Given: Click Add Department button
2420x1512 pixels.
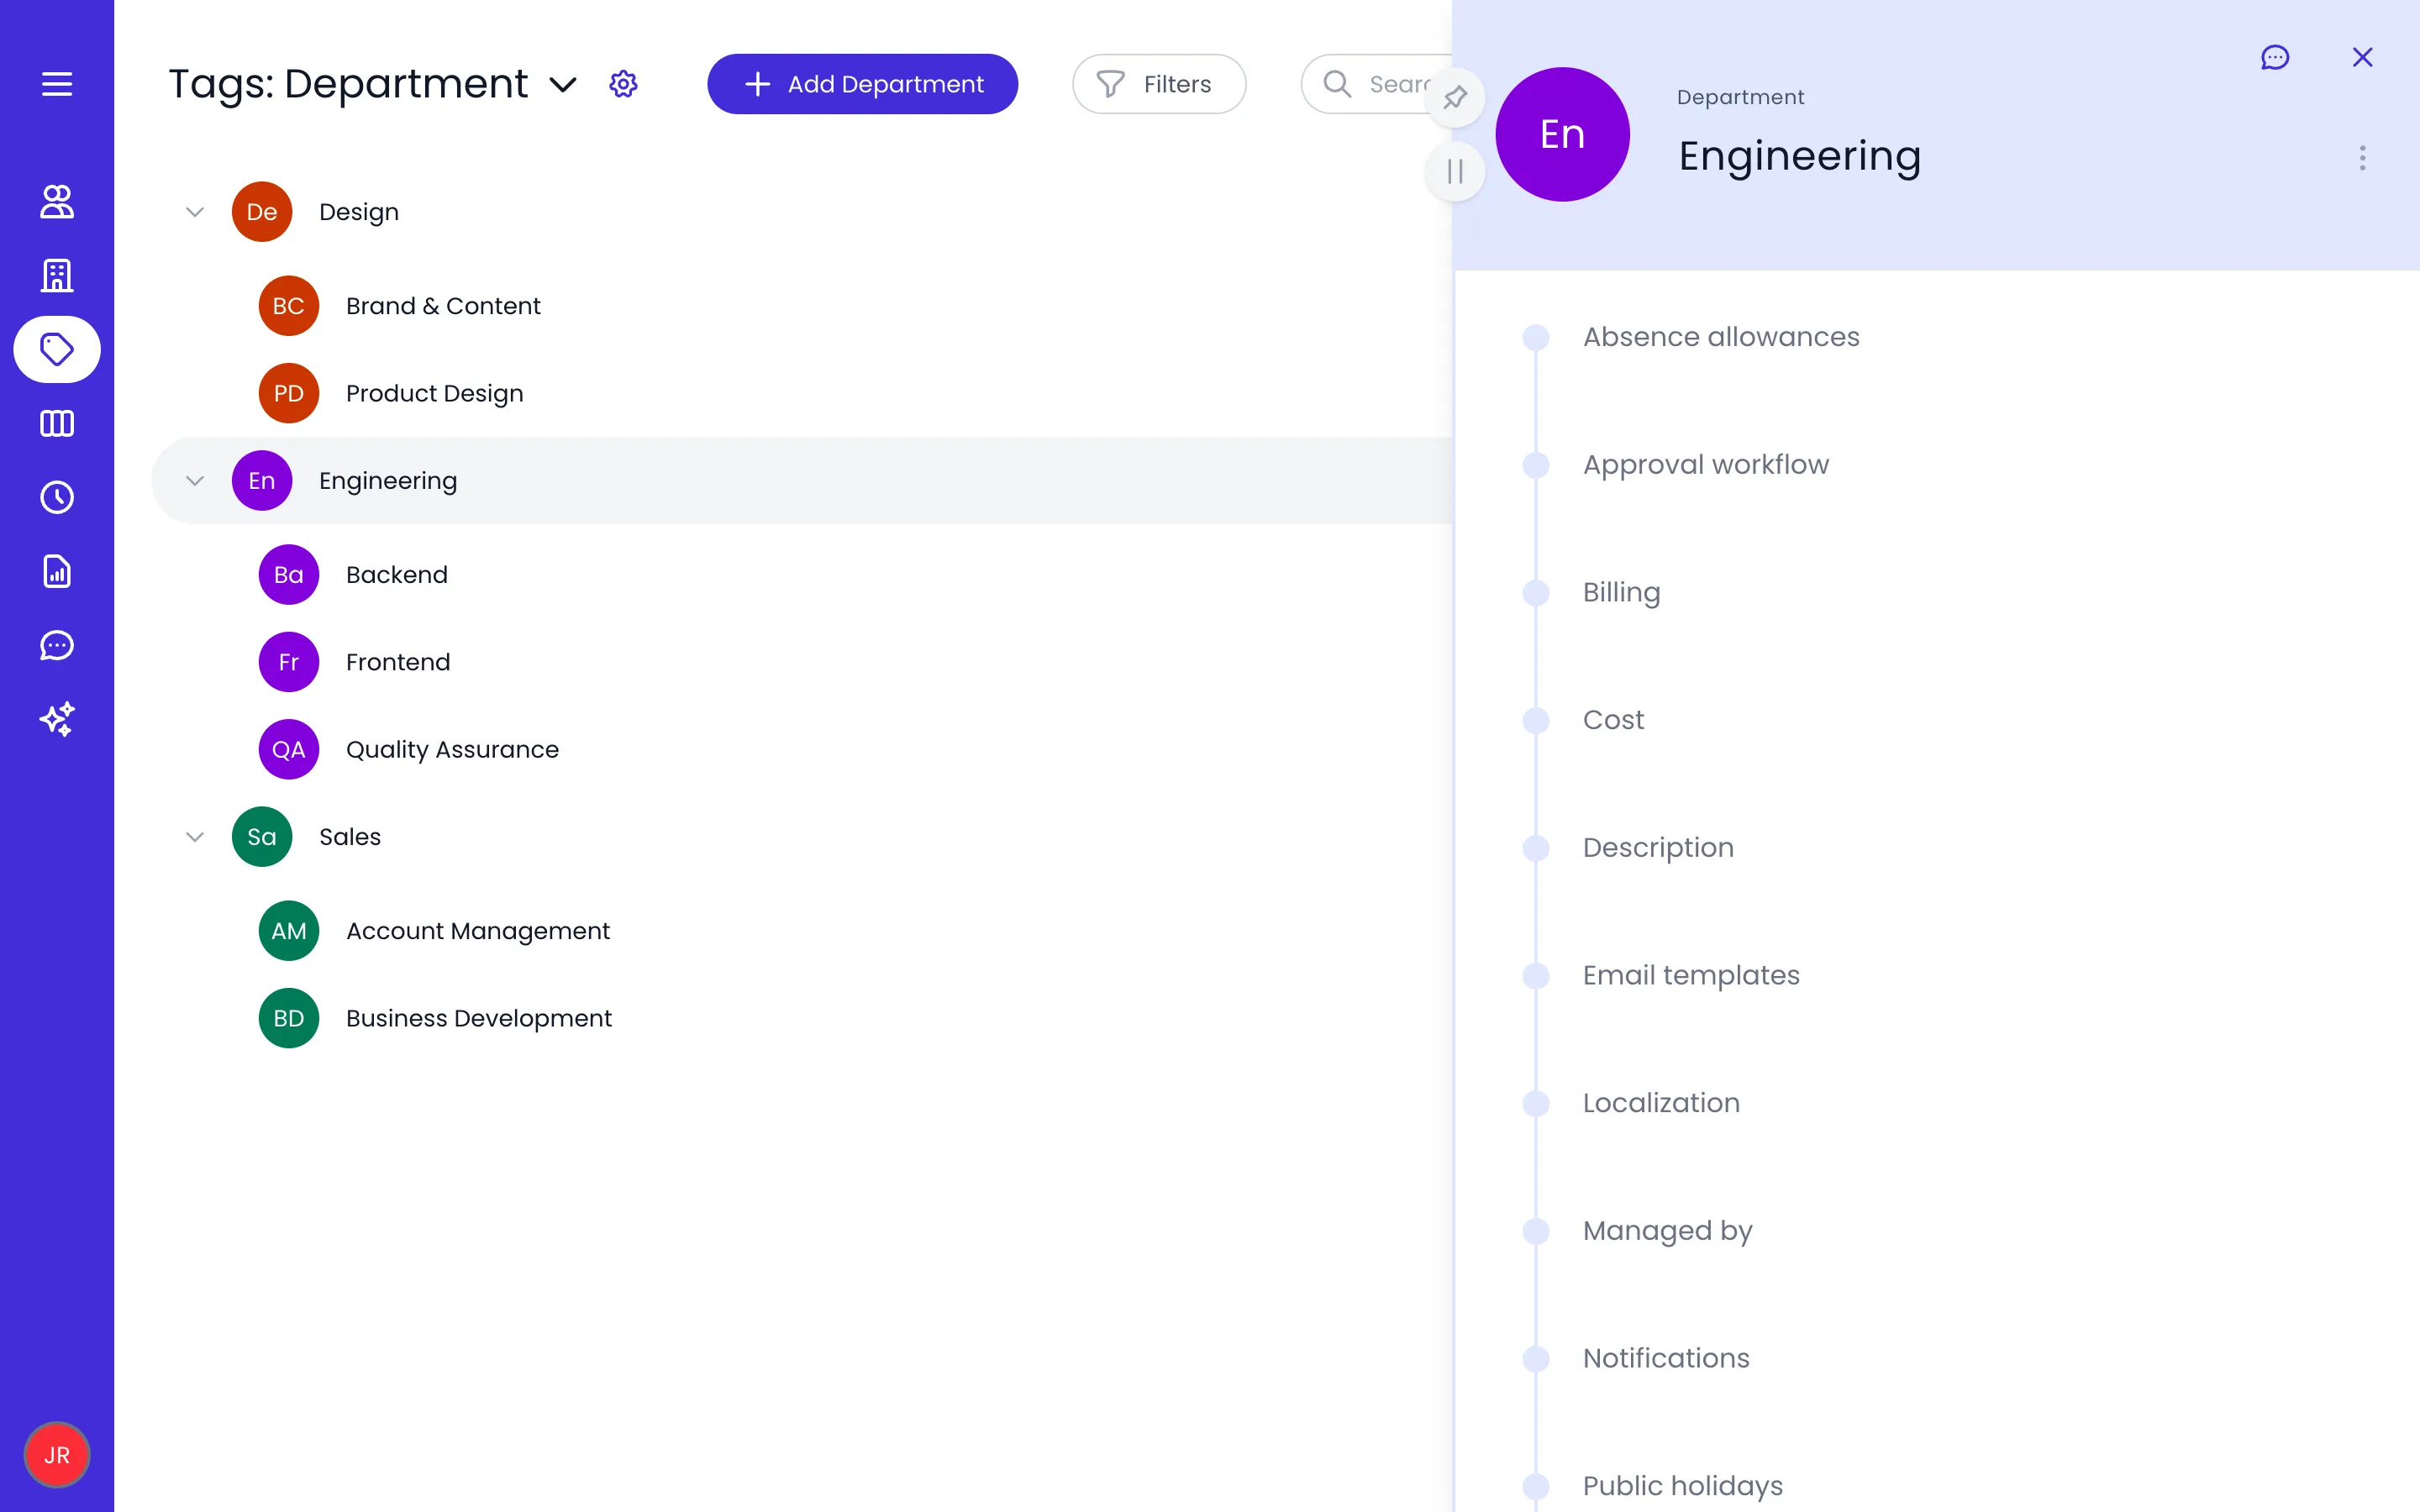Looking at the screenshot, I should (862, 84).
